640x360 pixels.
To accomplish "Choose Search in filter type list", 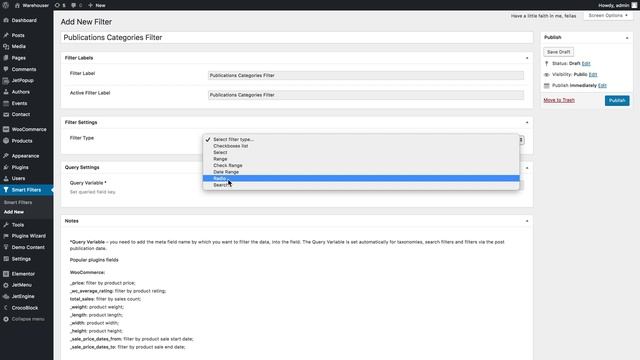I will click(x=361, y=185).
